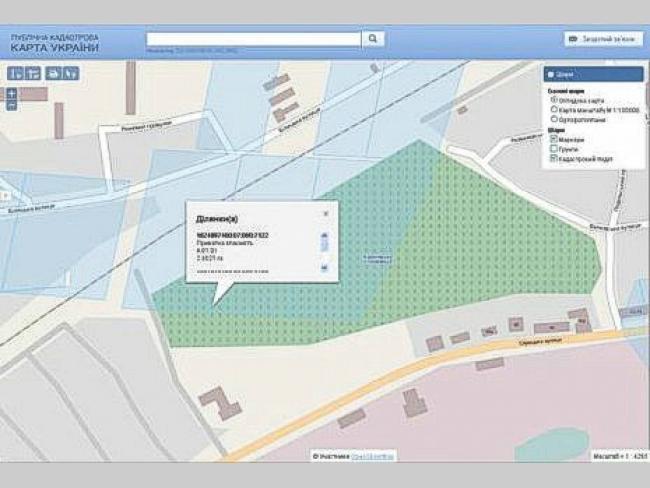Select the second map toolbar tool icon
This screenshot has height=488, width=650.
pyautogui.click(x=32, y=73)
